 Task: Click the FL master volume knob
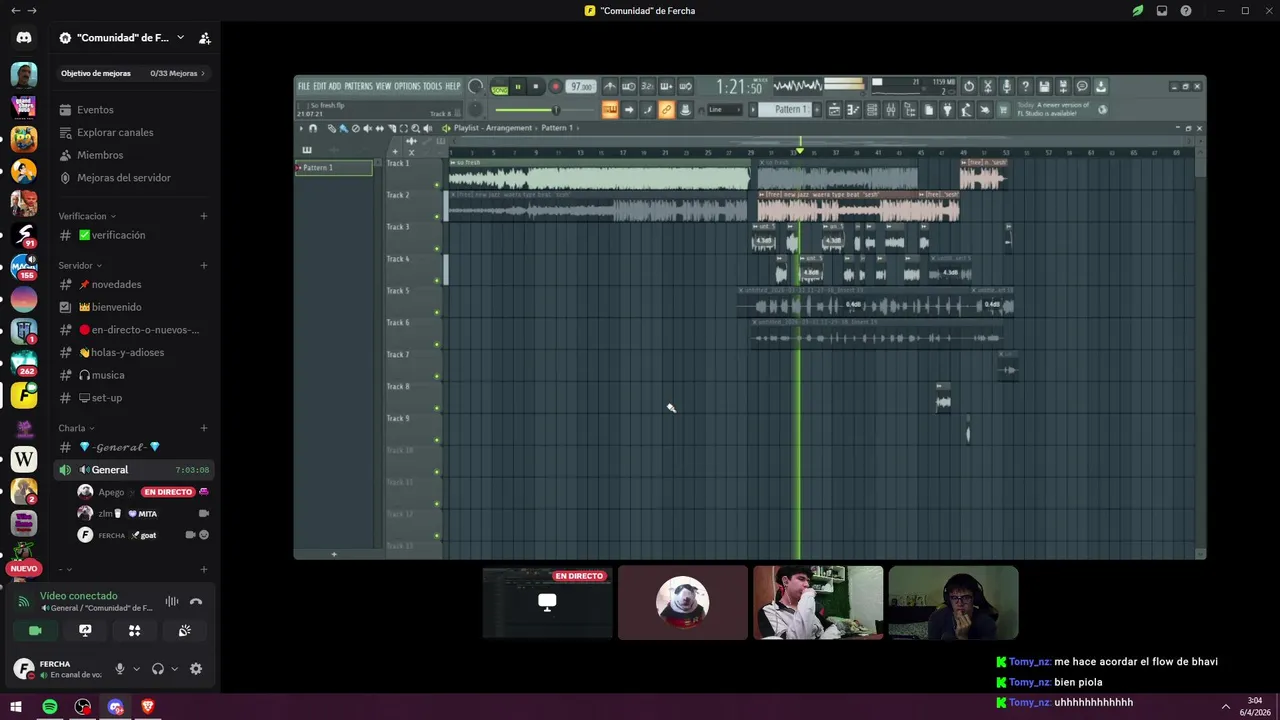coord(476,87)
